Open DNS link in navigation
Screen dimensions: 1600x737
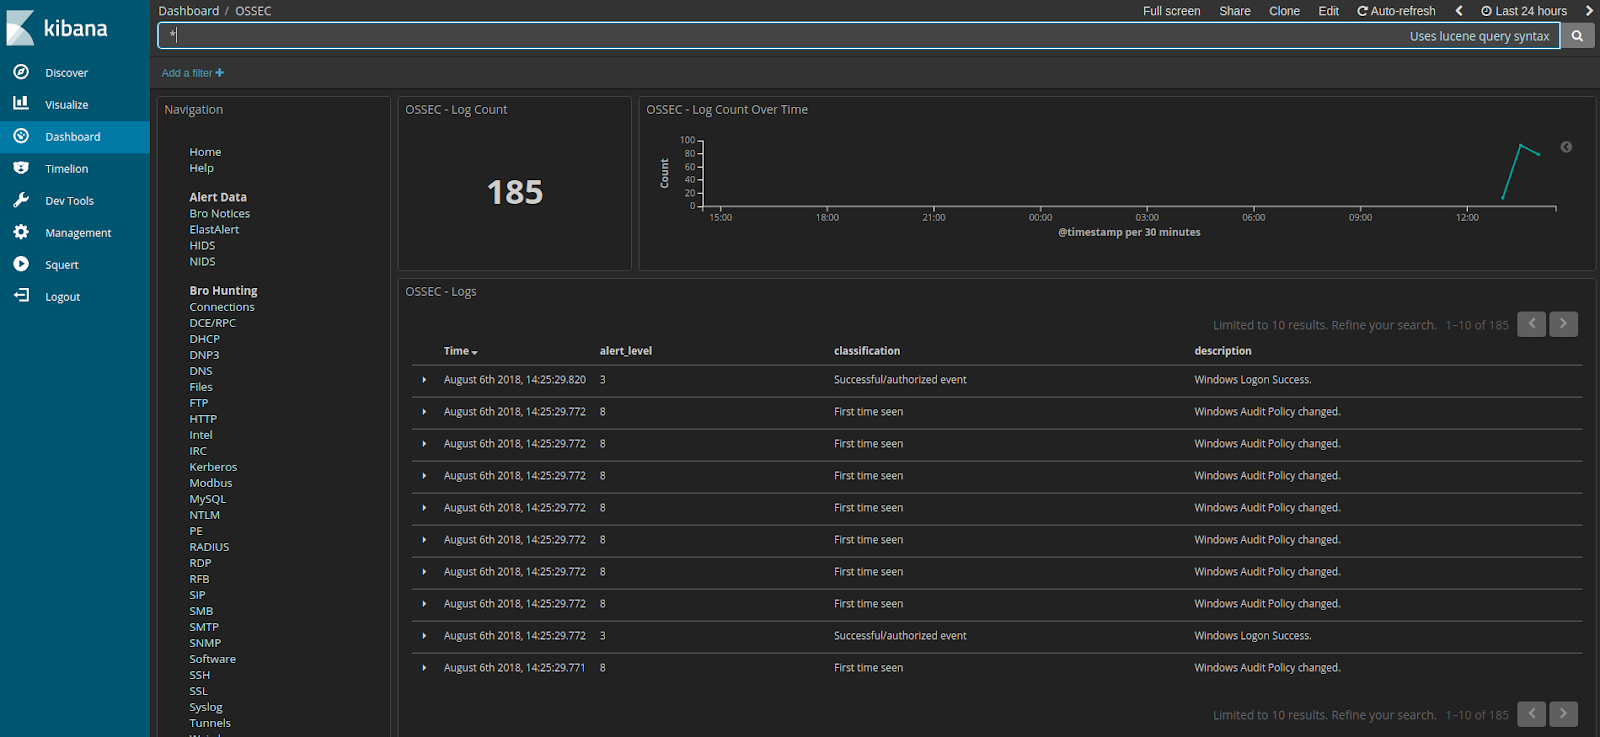tap(200, 371)
